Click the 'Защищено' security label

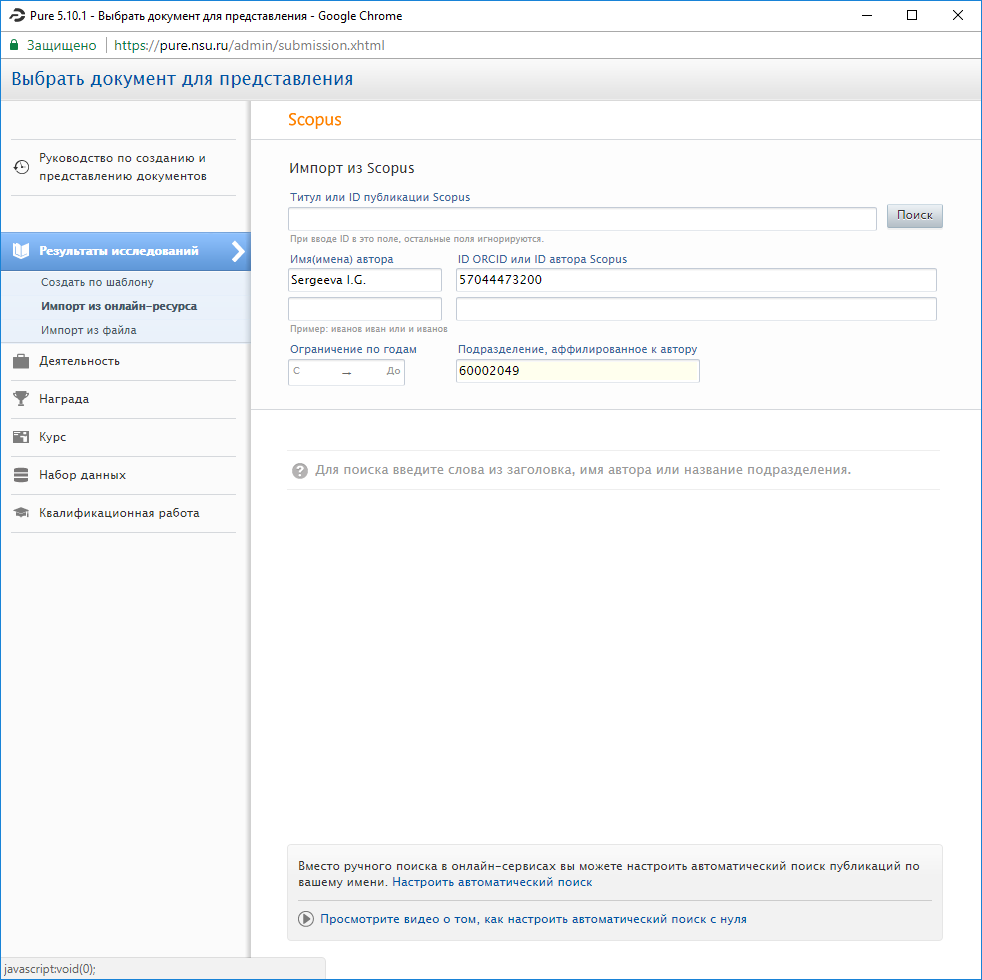(61, 45)
